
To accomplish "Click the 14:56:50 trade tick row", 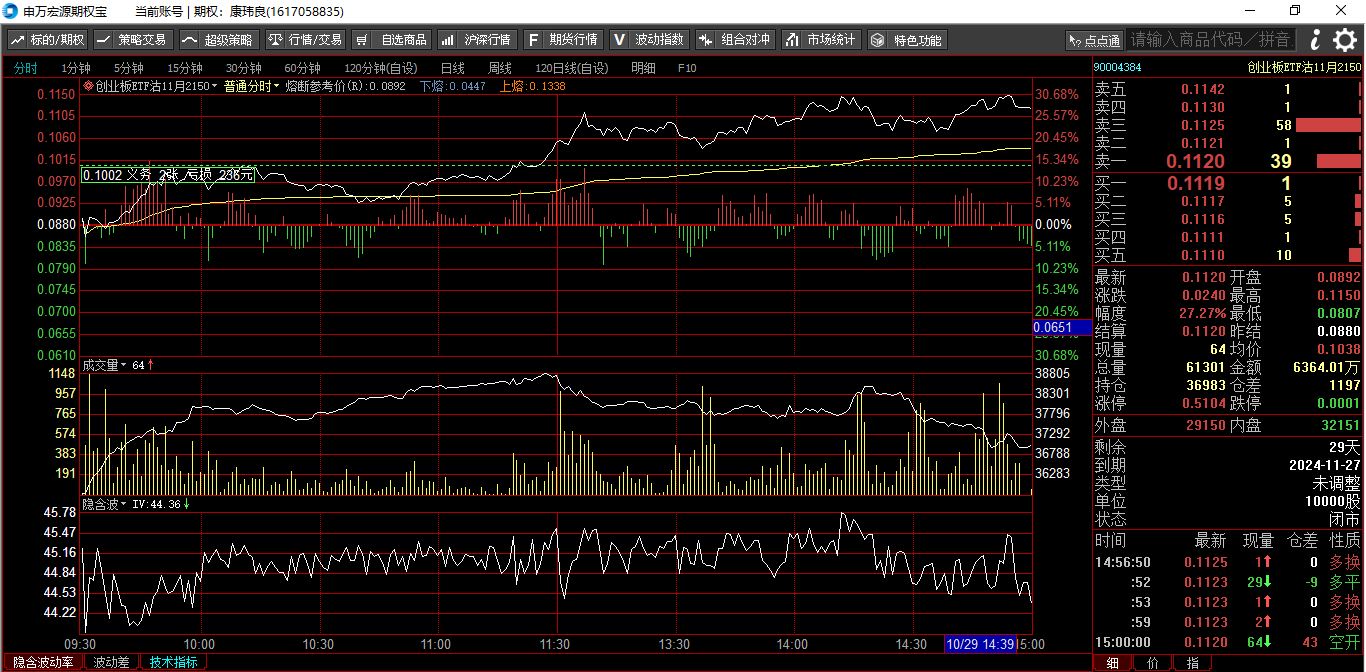I will pos(1228,562).
